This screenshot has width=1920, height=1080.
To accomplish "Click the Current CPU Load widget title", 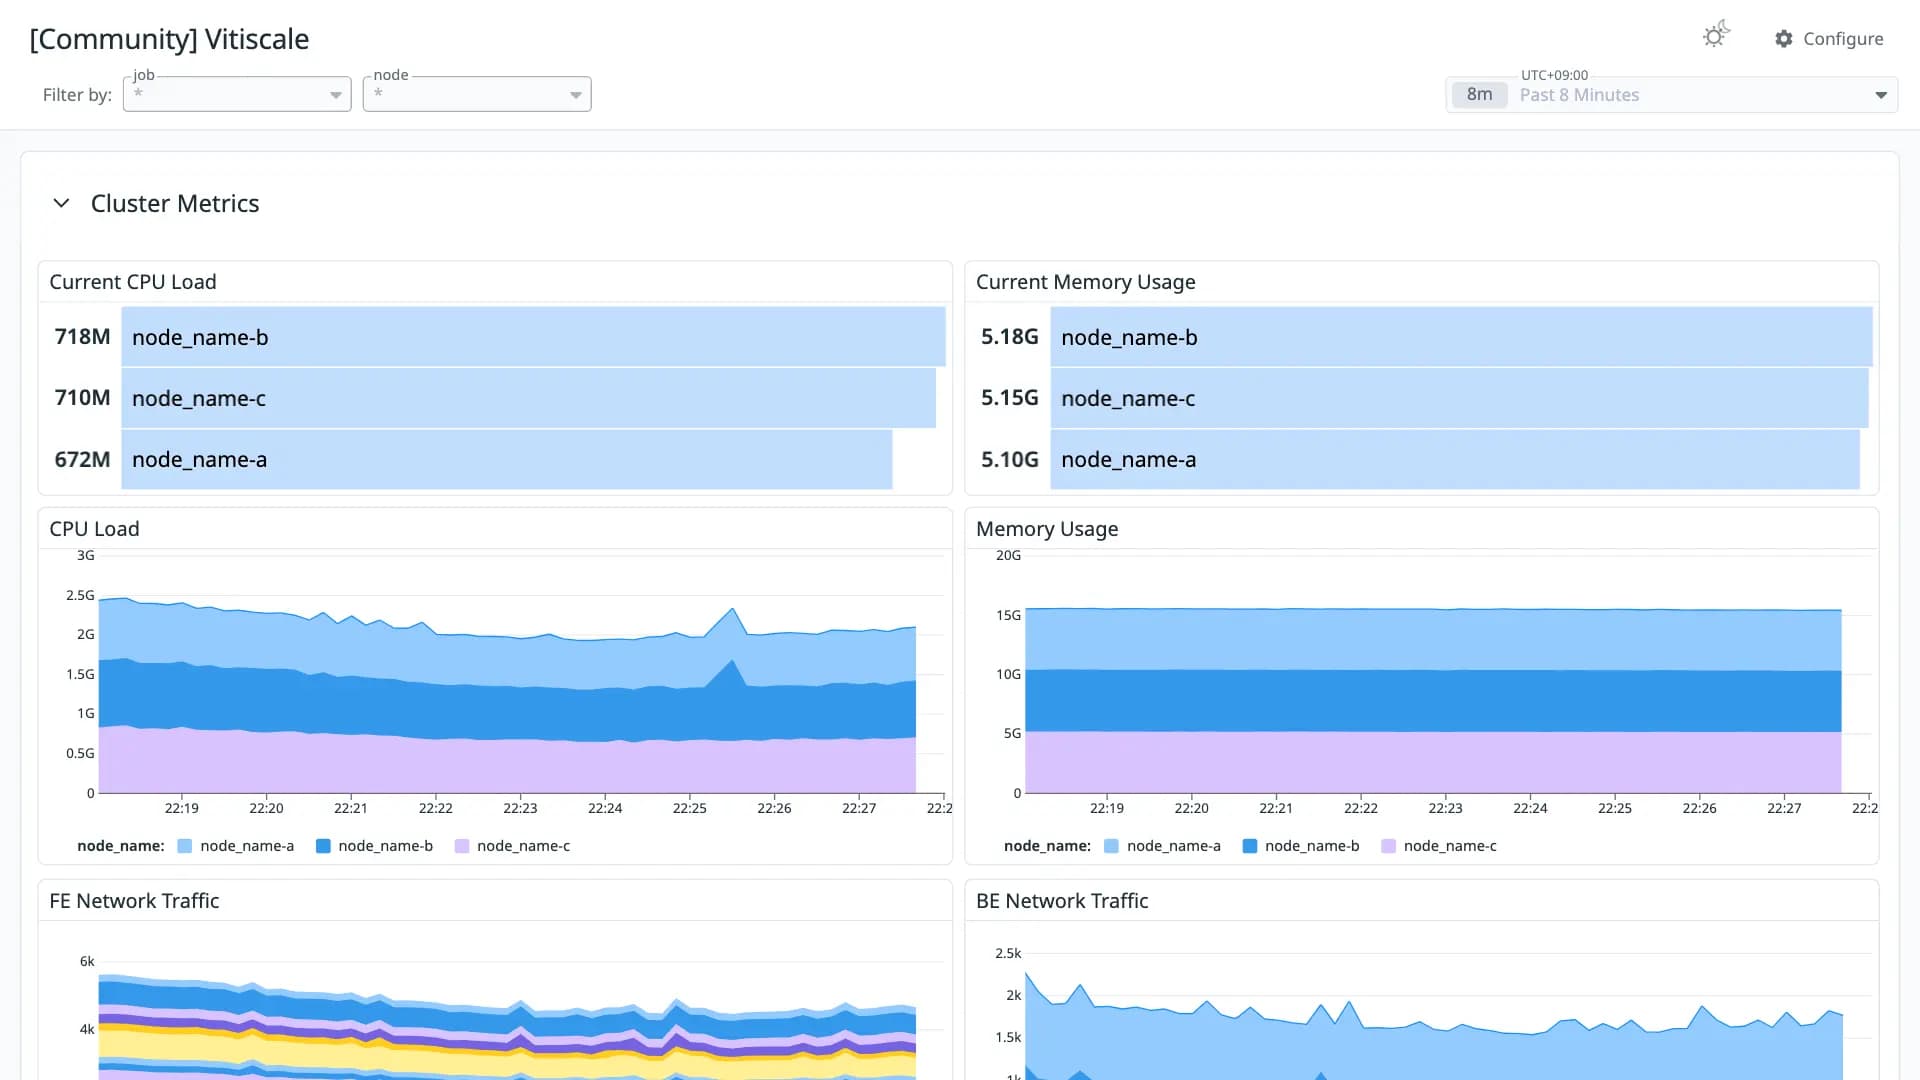I will [133, 282].
